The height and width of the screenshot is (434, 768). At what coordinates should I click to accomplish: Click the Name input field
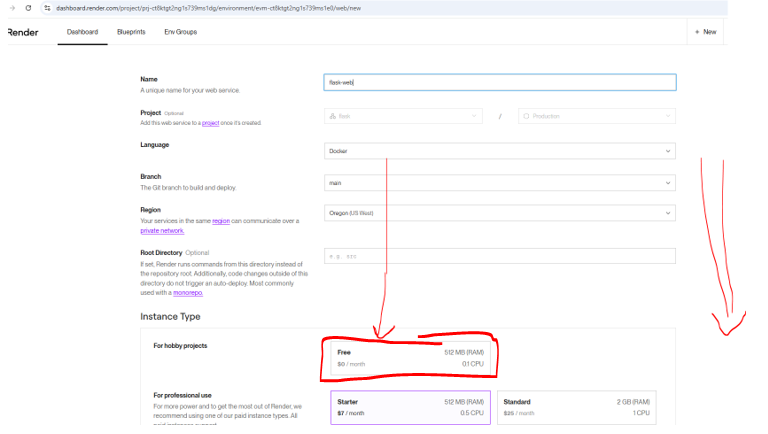[x=500, y=83]
